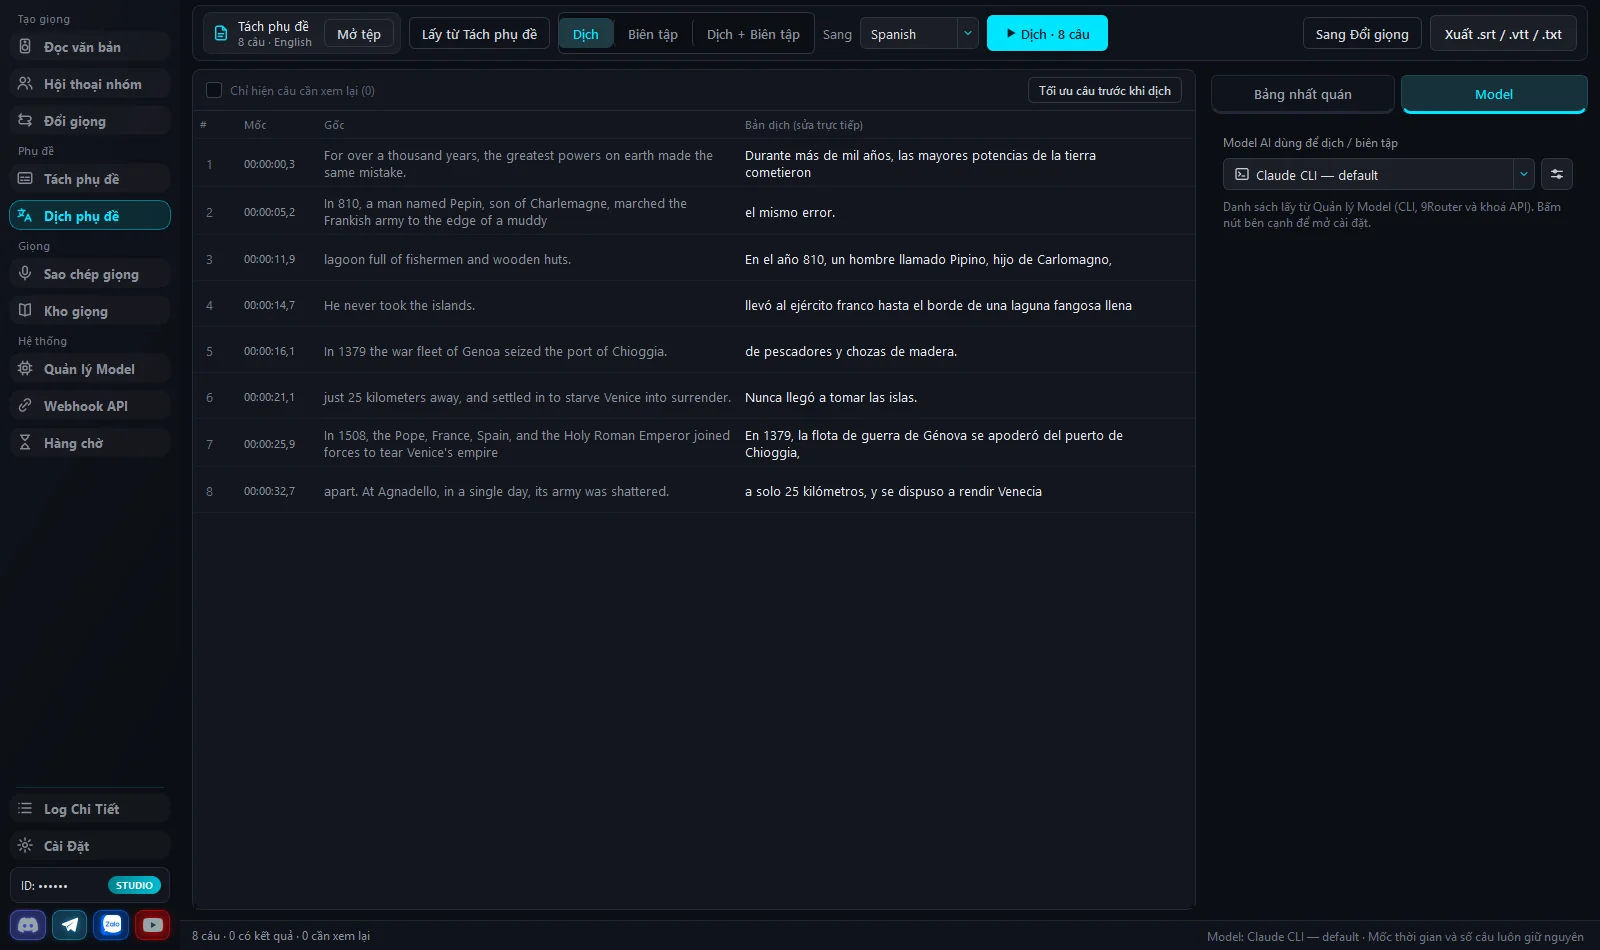The width and height of the screenshot is (1600, 950).
Task: Switch to the Bảng nhất quán tab
Action: (1302, 94)
